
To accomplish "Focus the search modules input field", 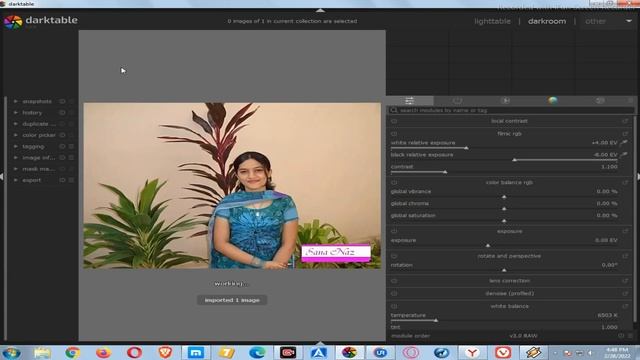I will (511, 110).
